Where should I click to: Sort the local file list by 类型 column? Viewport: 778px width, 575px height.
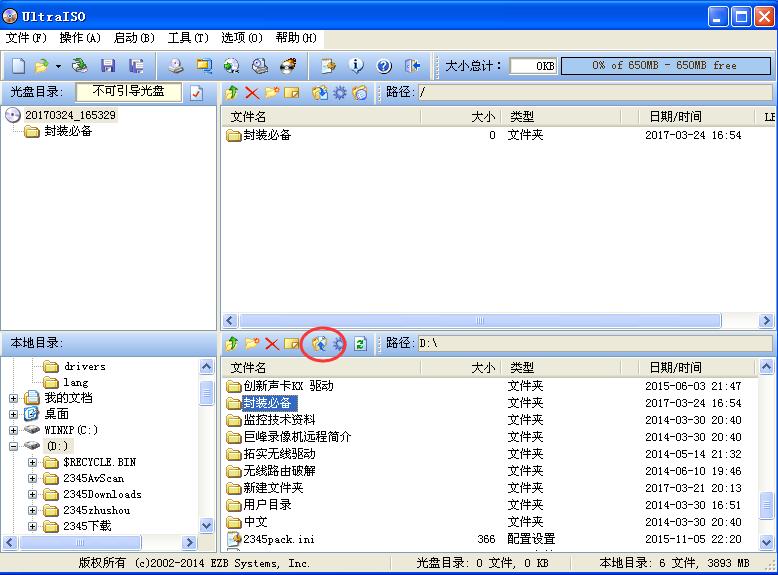click(561, 368)
